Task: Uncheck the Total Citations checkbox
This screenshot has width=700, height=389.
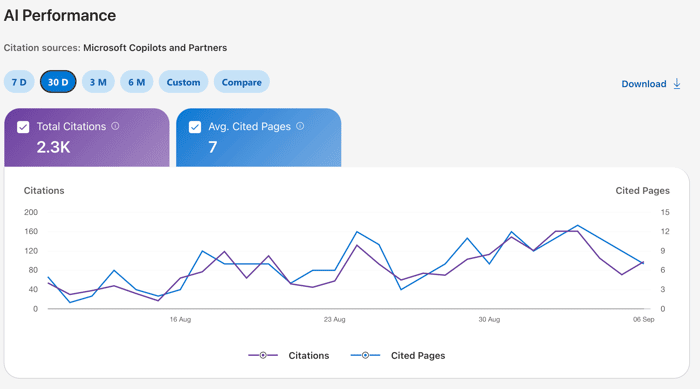Action: [23, 127]
